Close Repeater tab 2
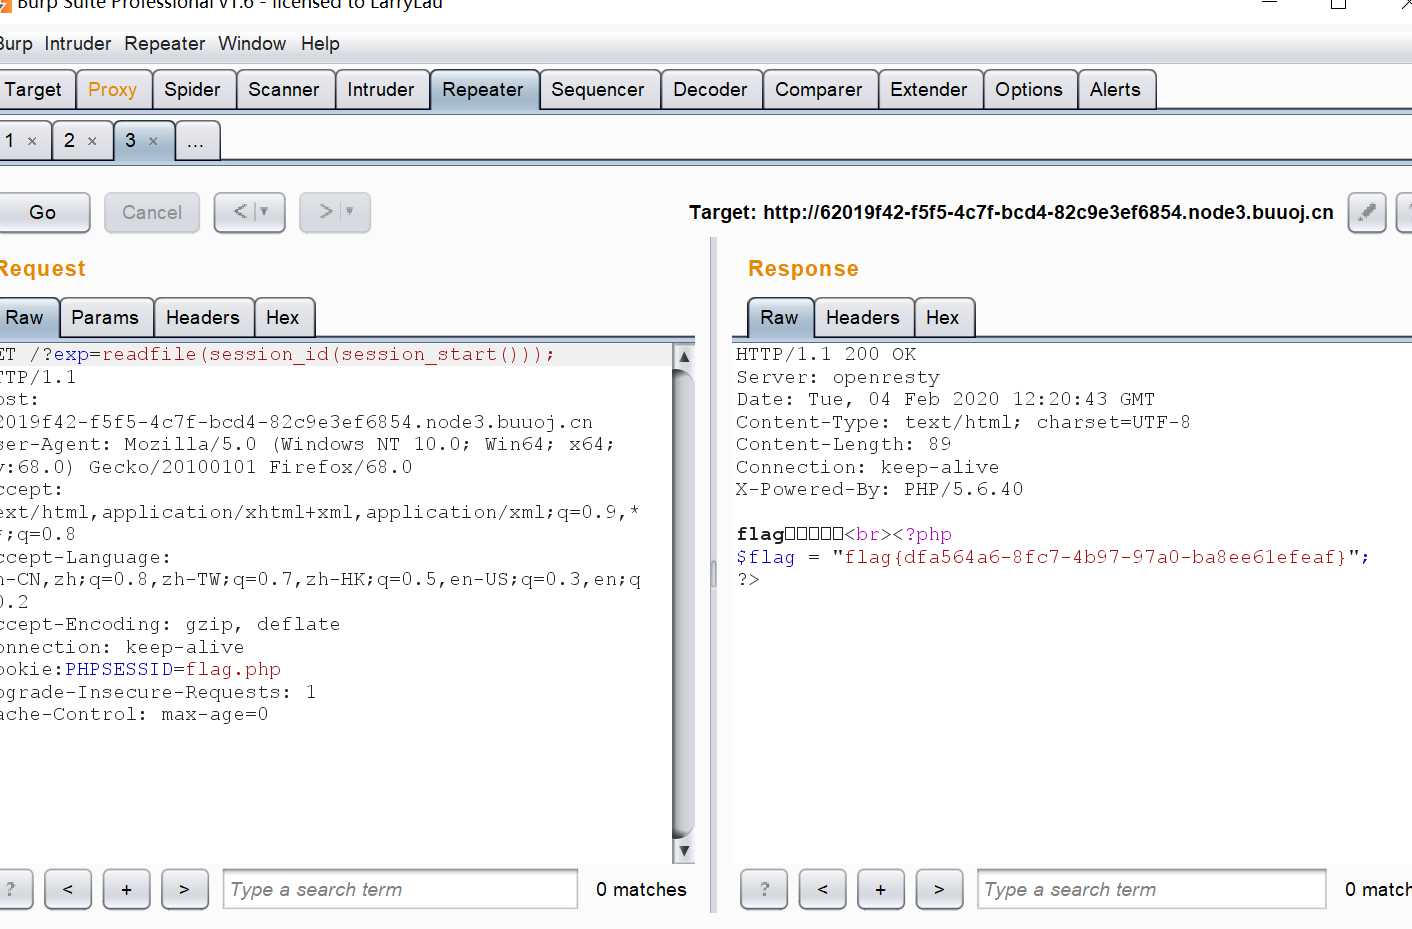Image resolution: width=1412 pixels, height=929 pixels. [x=92, y=141]
